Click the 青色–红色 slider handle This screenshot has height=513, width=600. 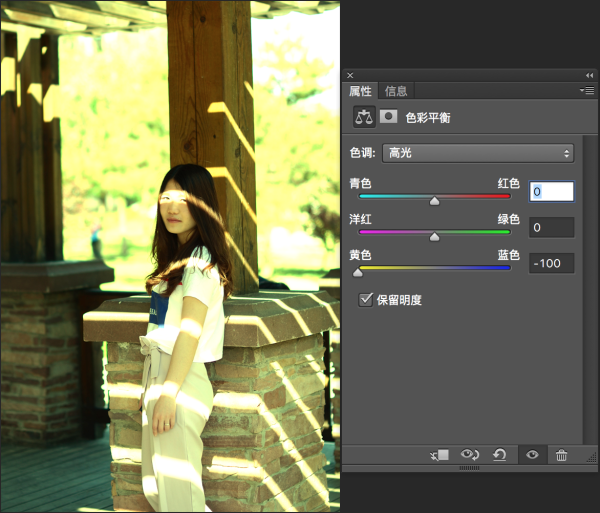[x=434, y=201]
